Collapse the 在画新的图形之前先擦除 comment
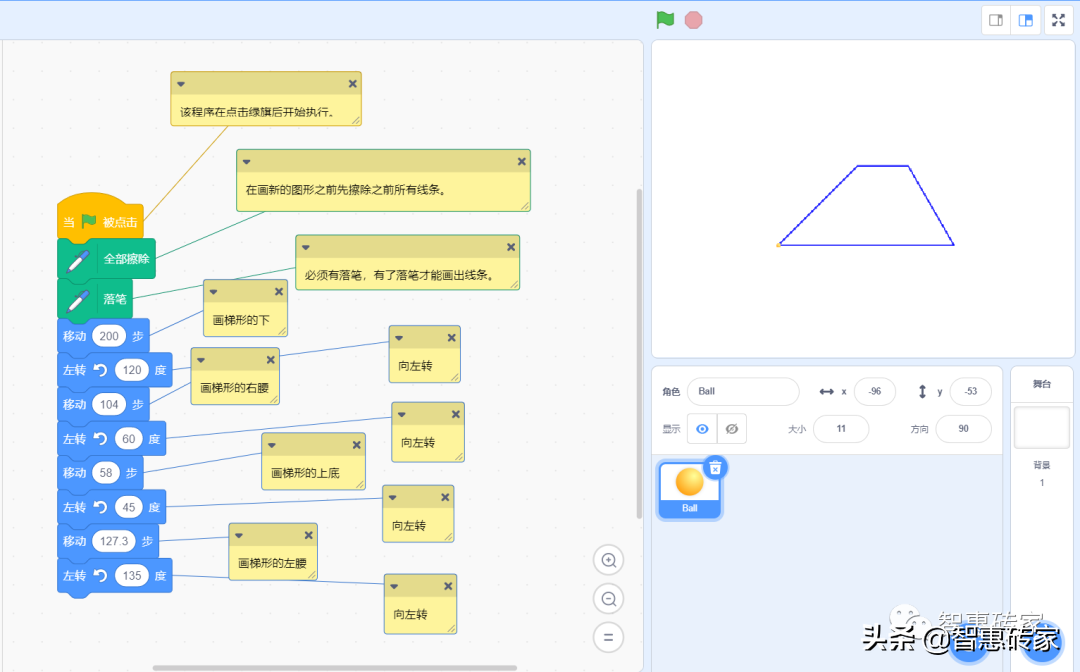 coord(246,162)
